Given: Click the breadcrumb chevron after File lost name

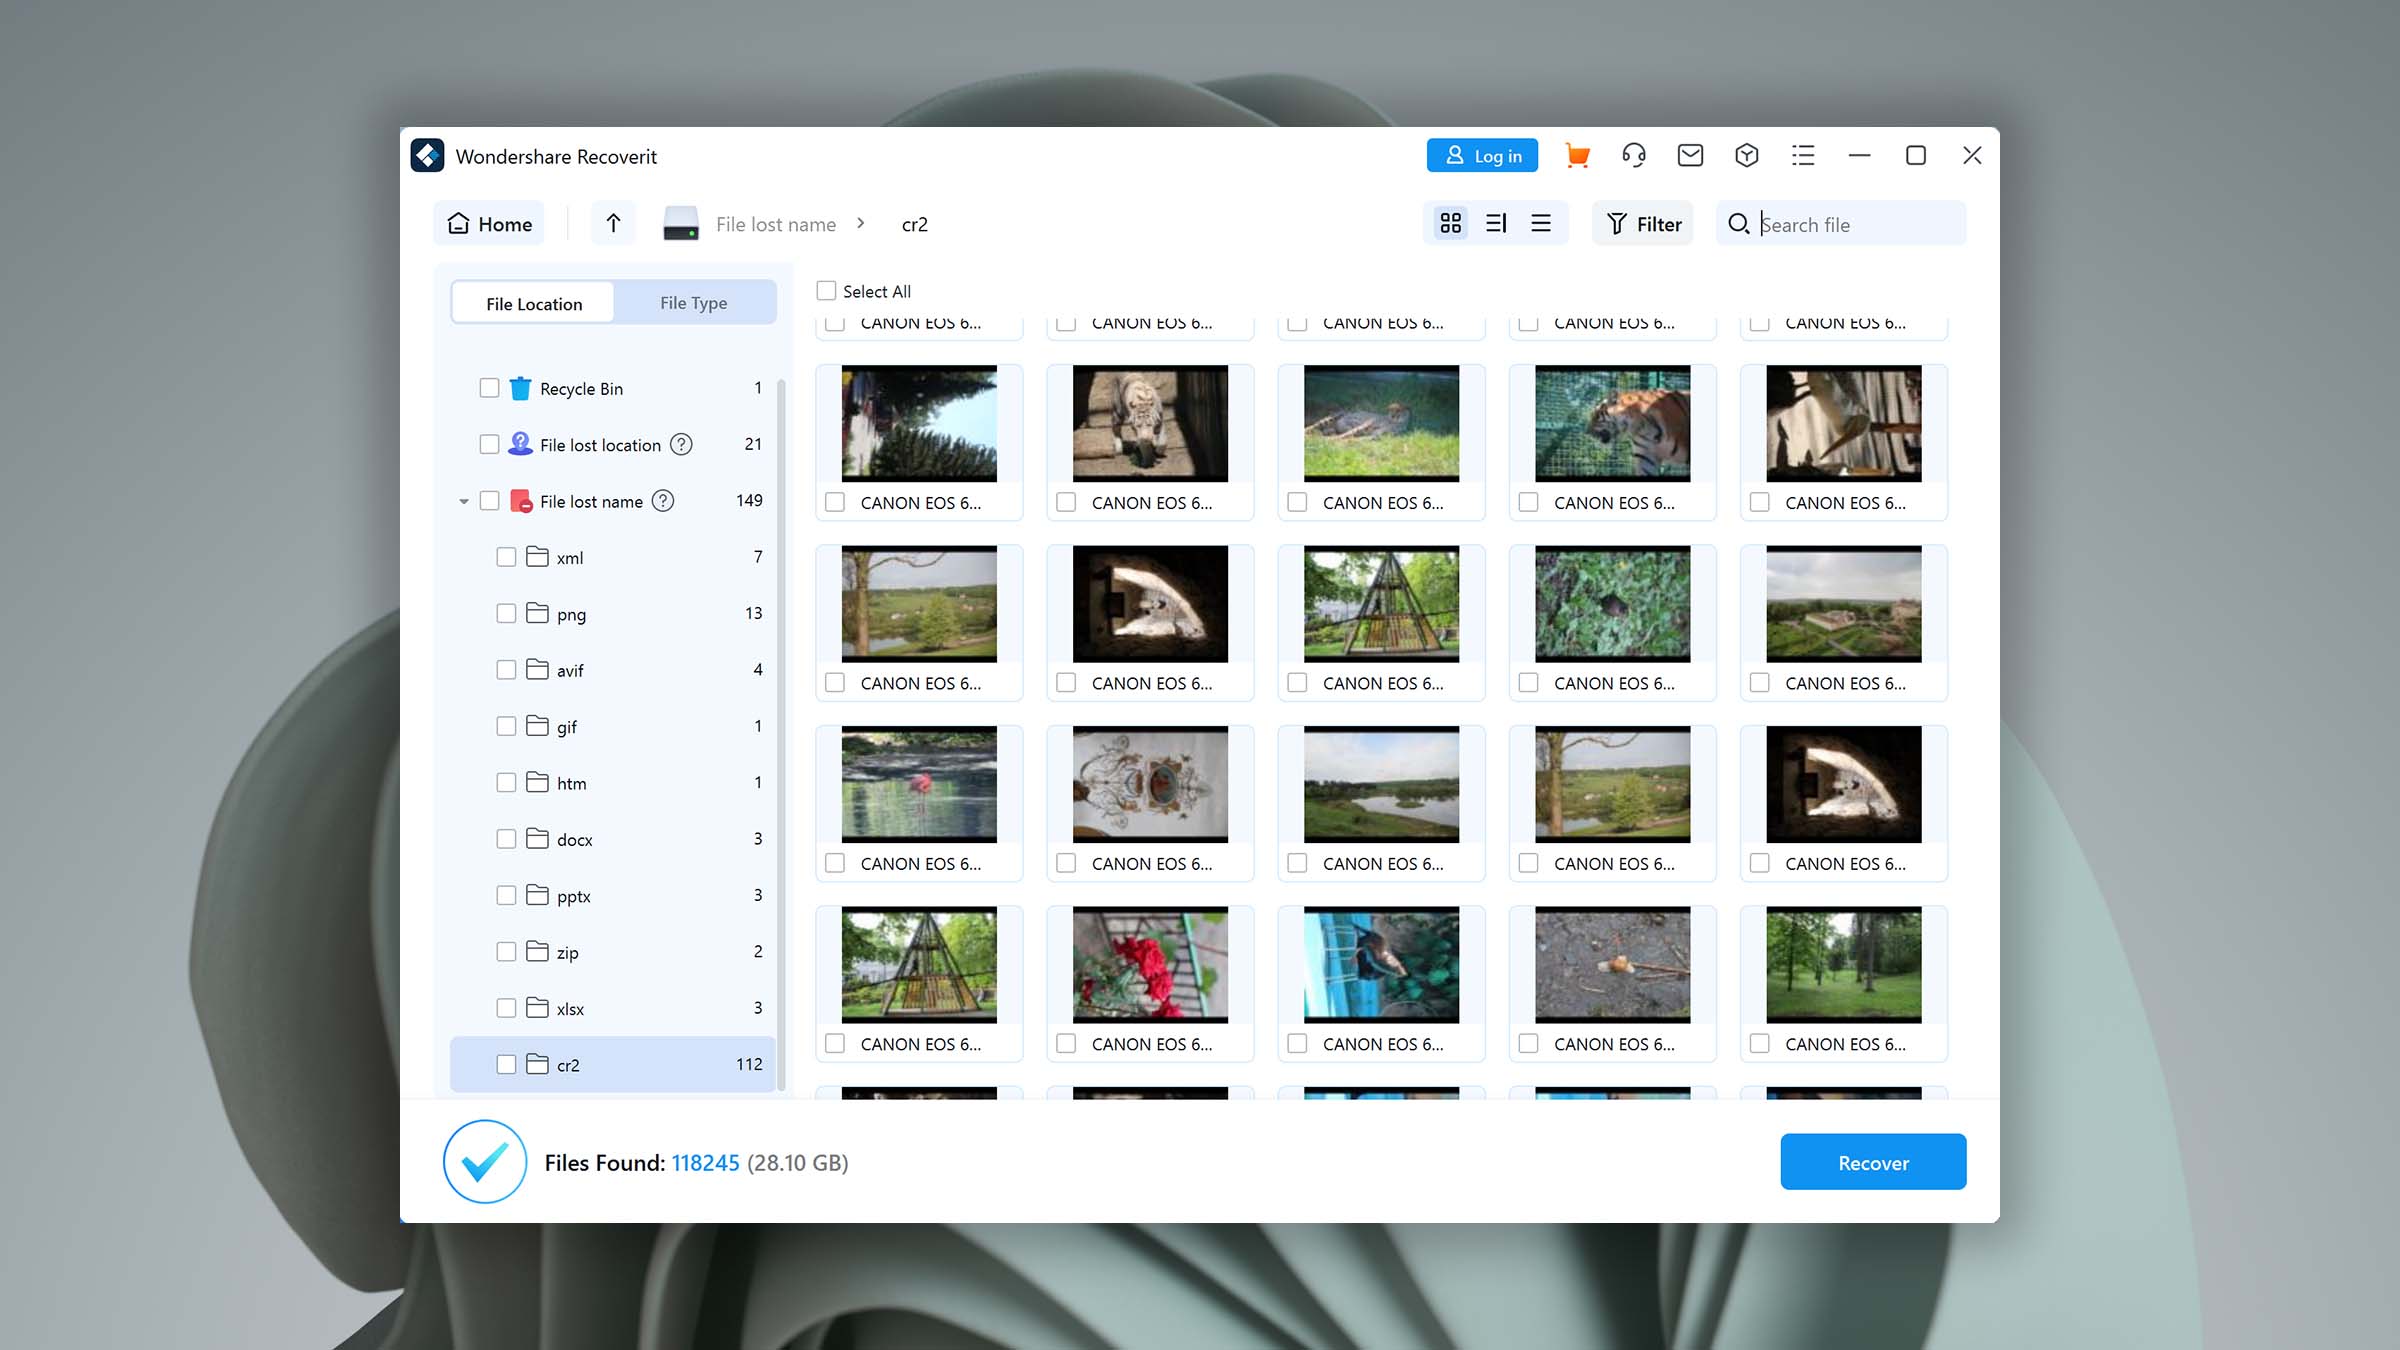Looking at the screenshot, I should point(861,223).
